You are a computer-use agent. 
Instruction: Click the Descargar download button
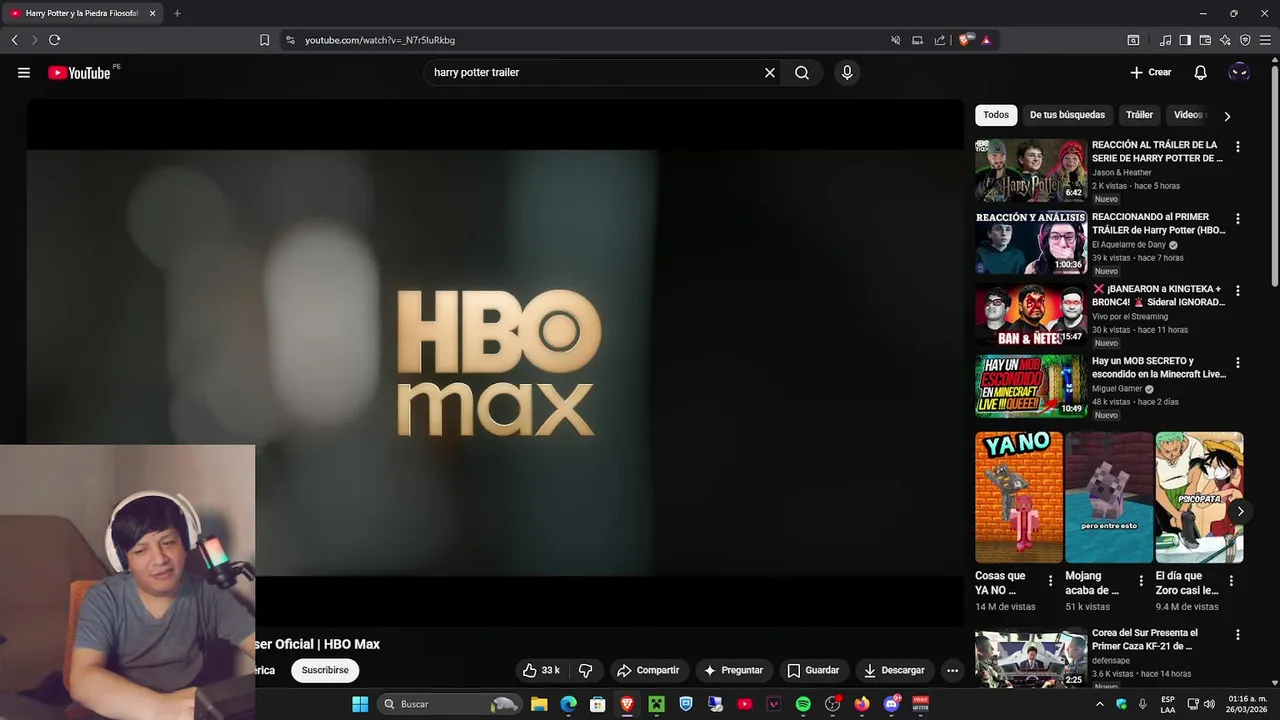(x=894, y=670)
